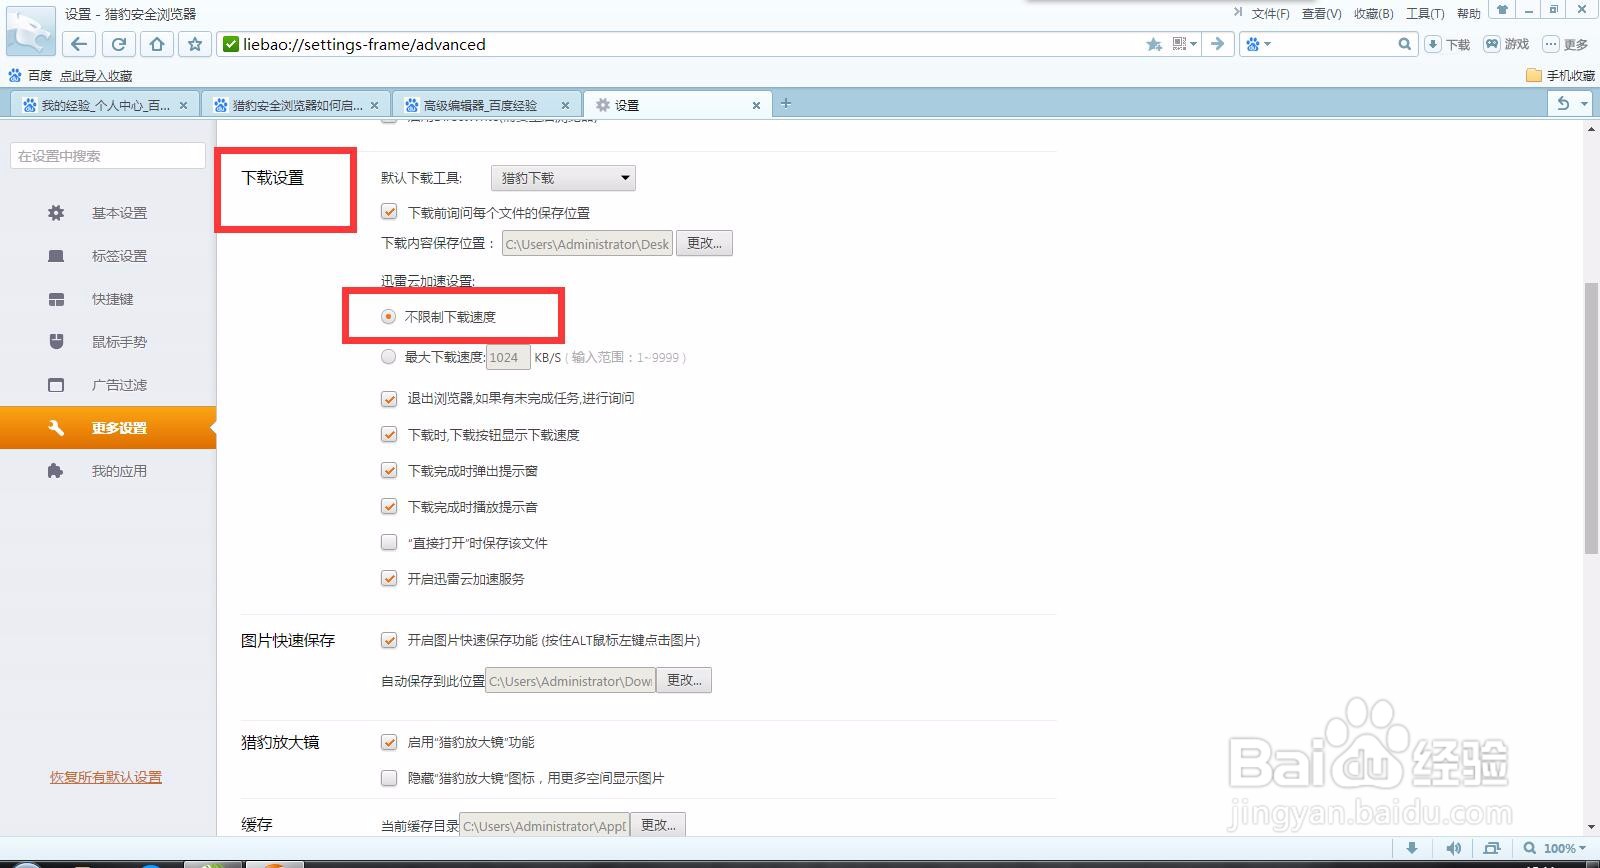Click 更改 button for download save location
1600x868 pixels.
click(x=704, y=243)
